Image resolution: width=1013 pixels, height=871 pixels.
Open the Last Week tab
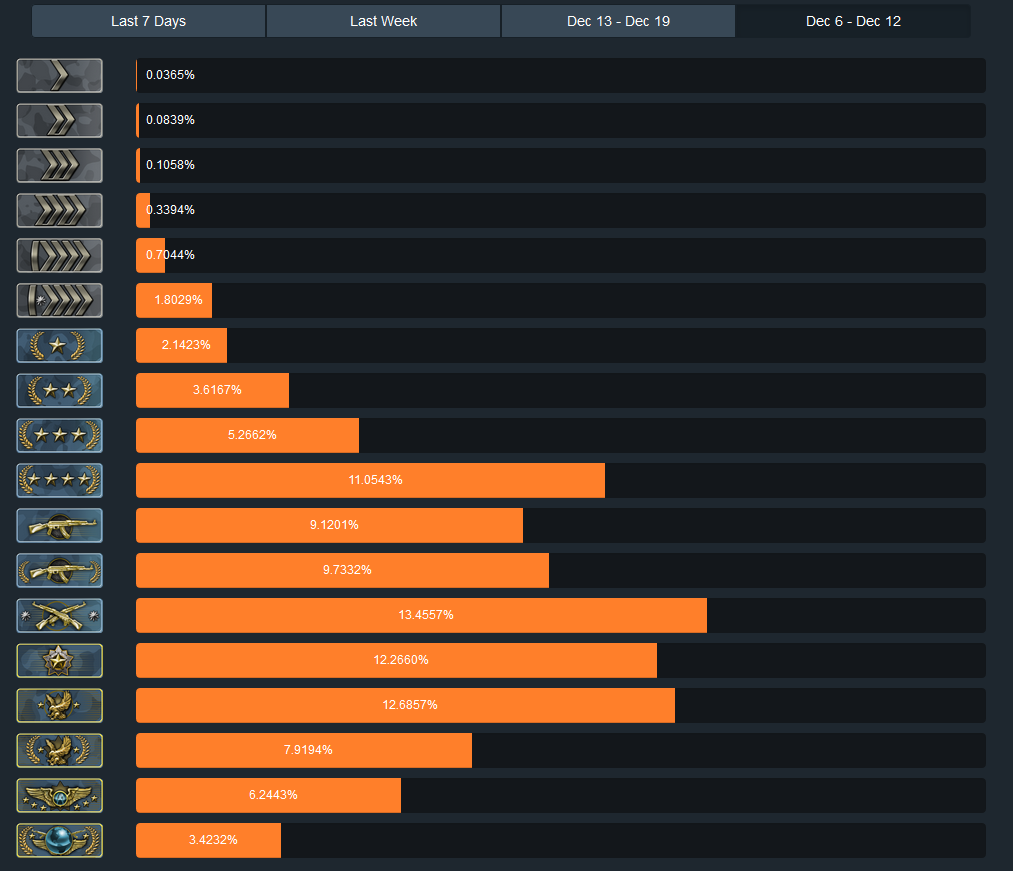coord(383,21)
